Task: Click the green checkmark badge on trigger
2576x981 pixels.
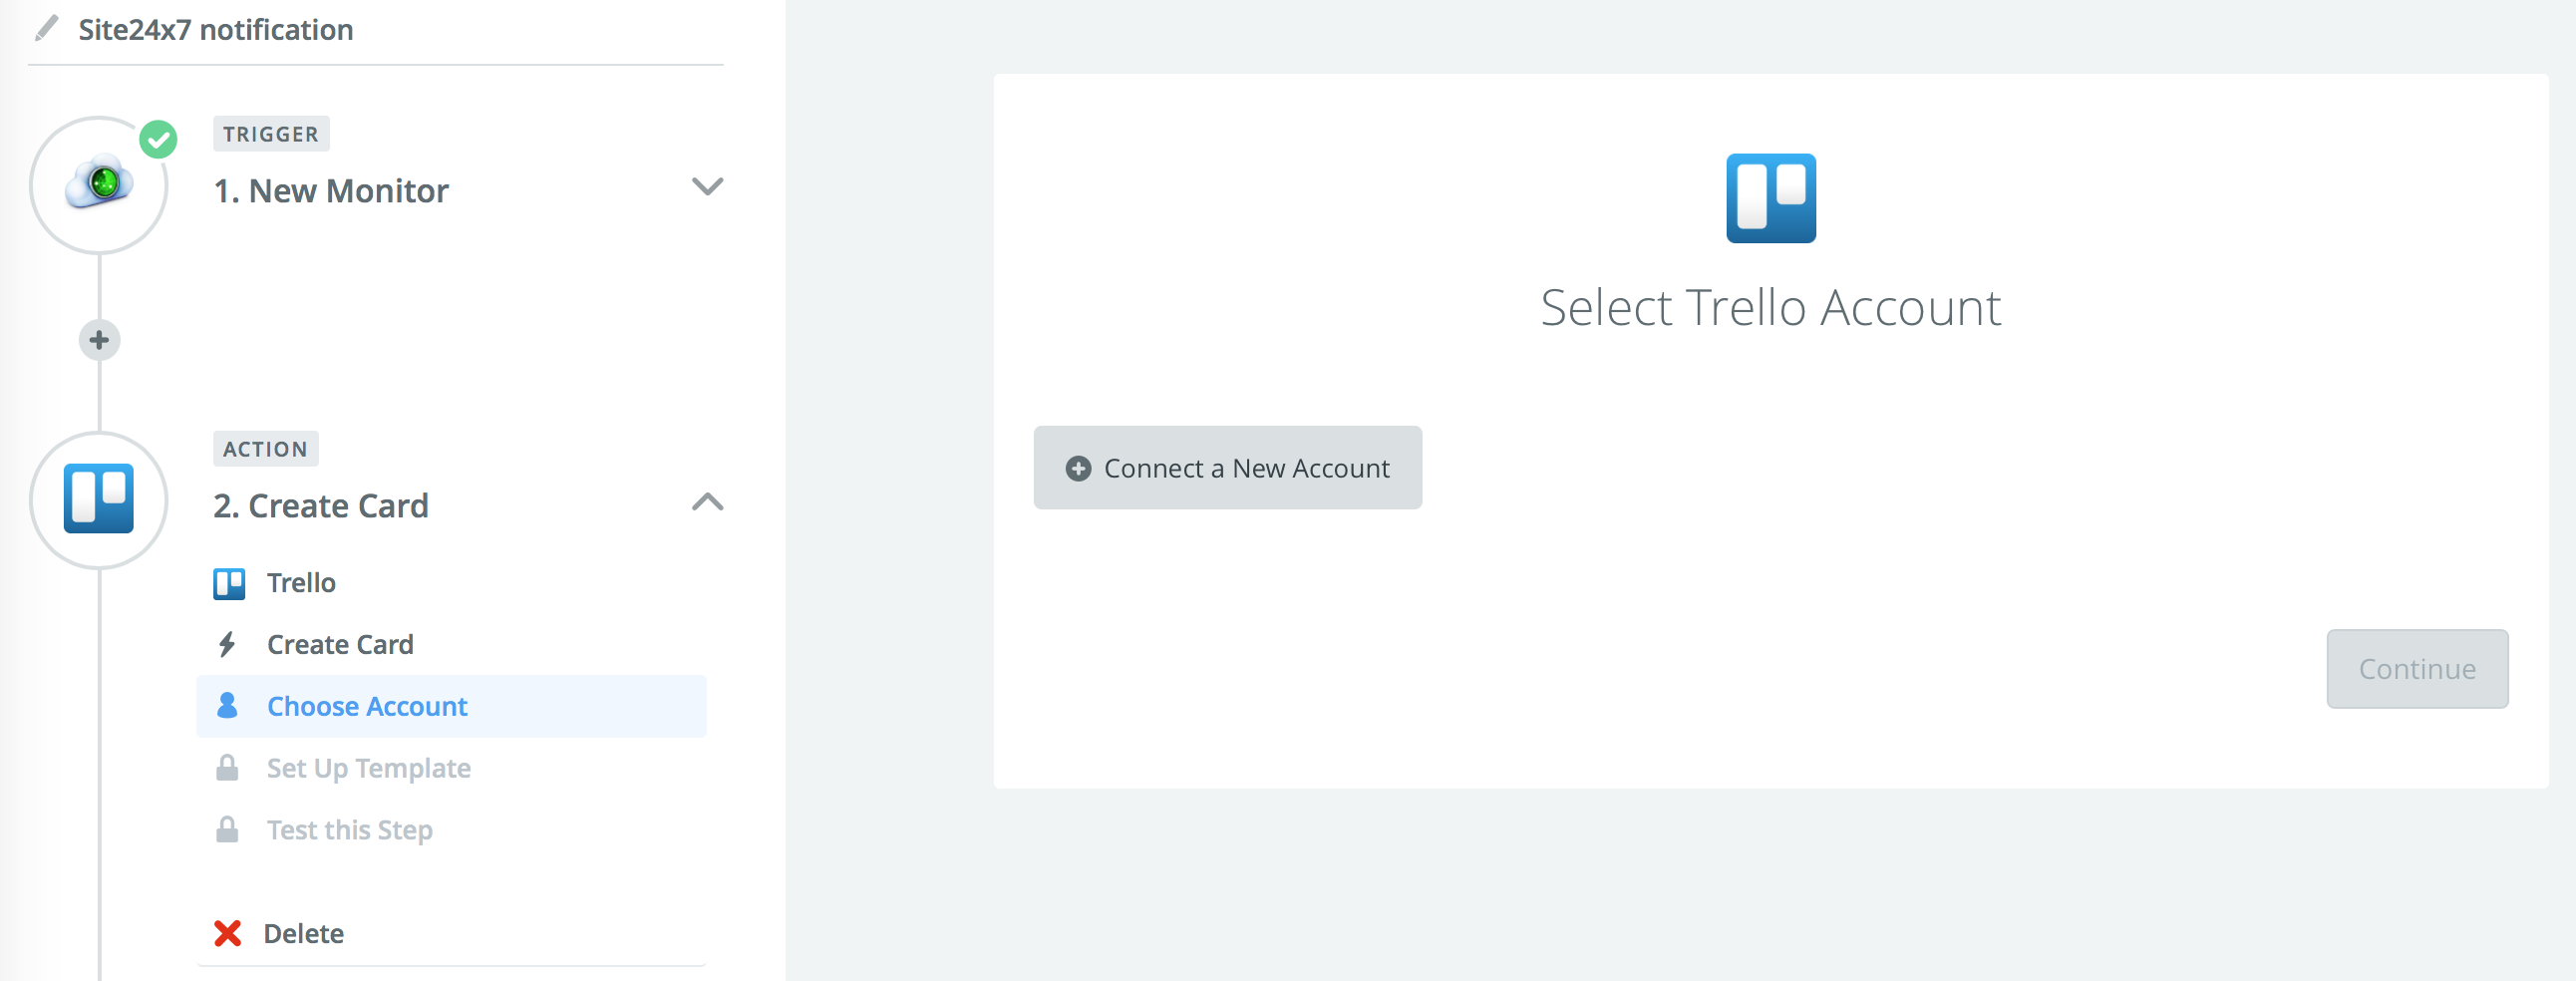Action: pos(158,139)
